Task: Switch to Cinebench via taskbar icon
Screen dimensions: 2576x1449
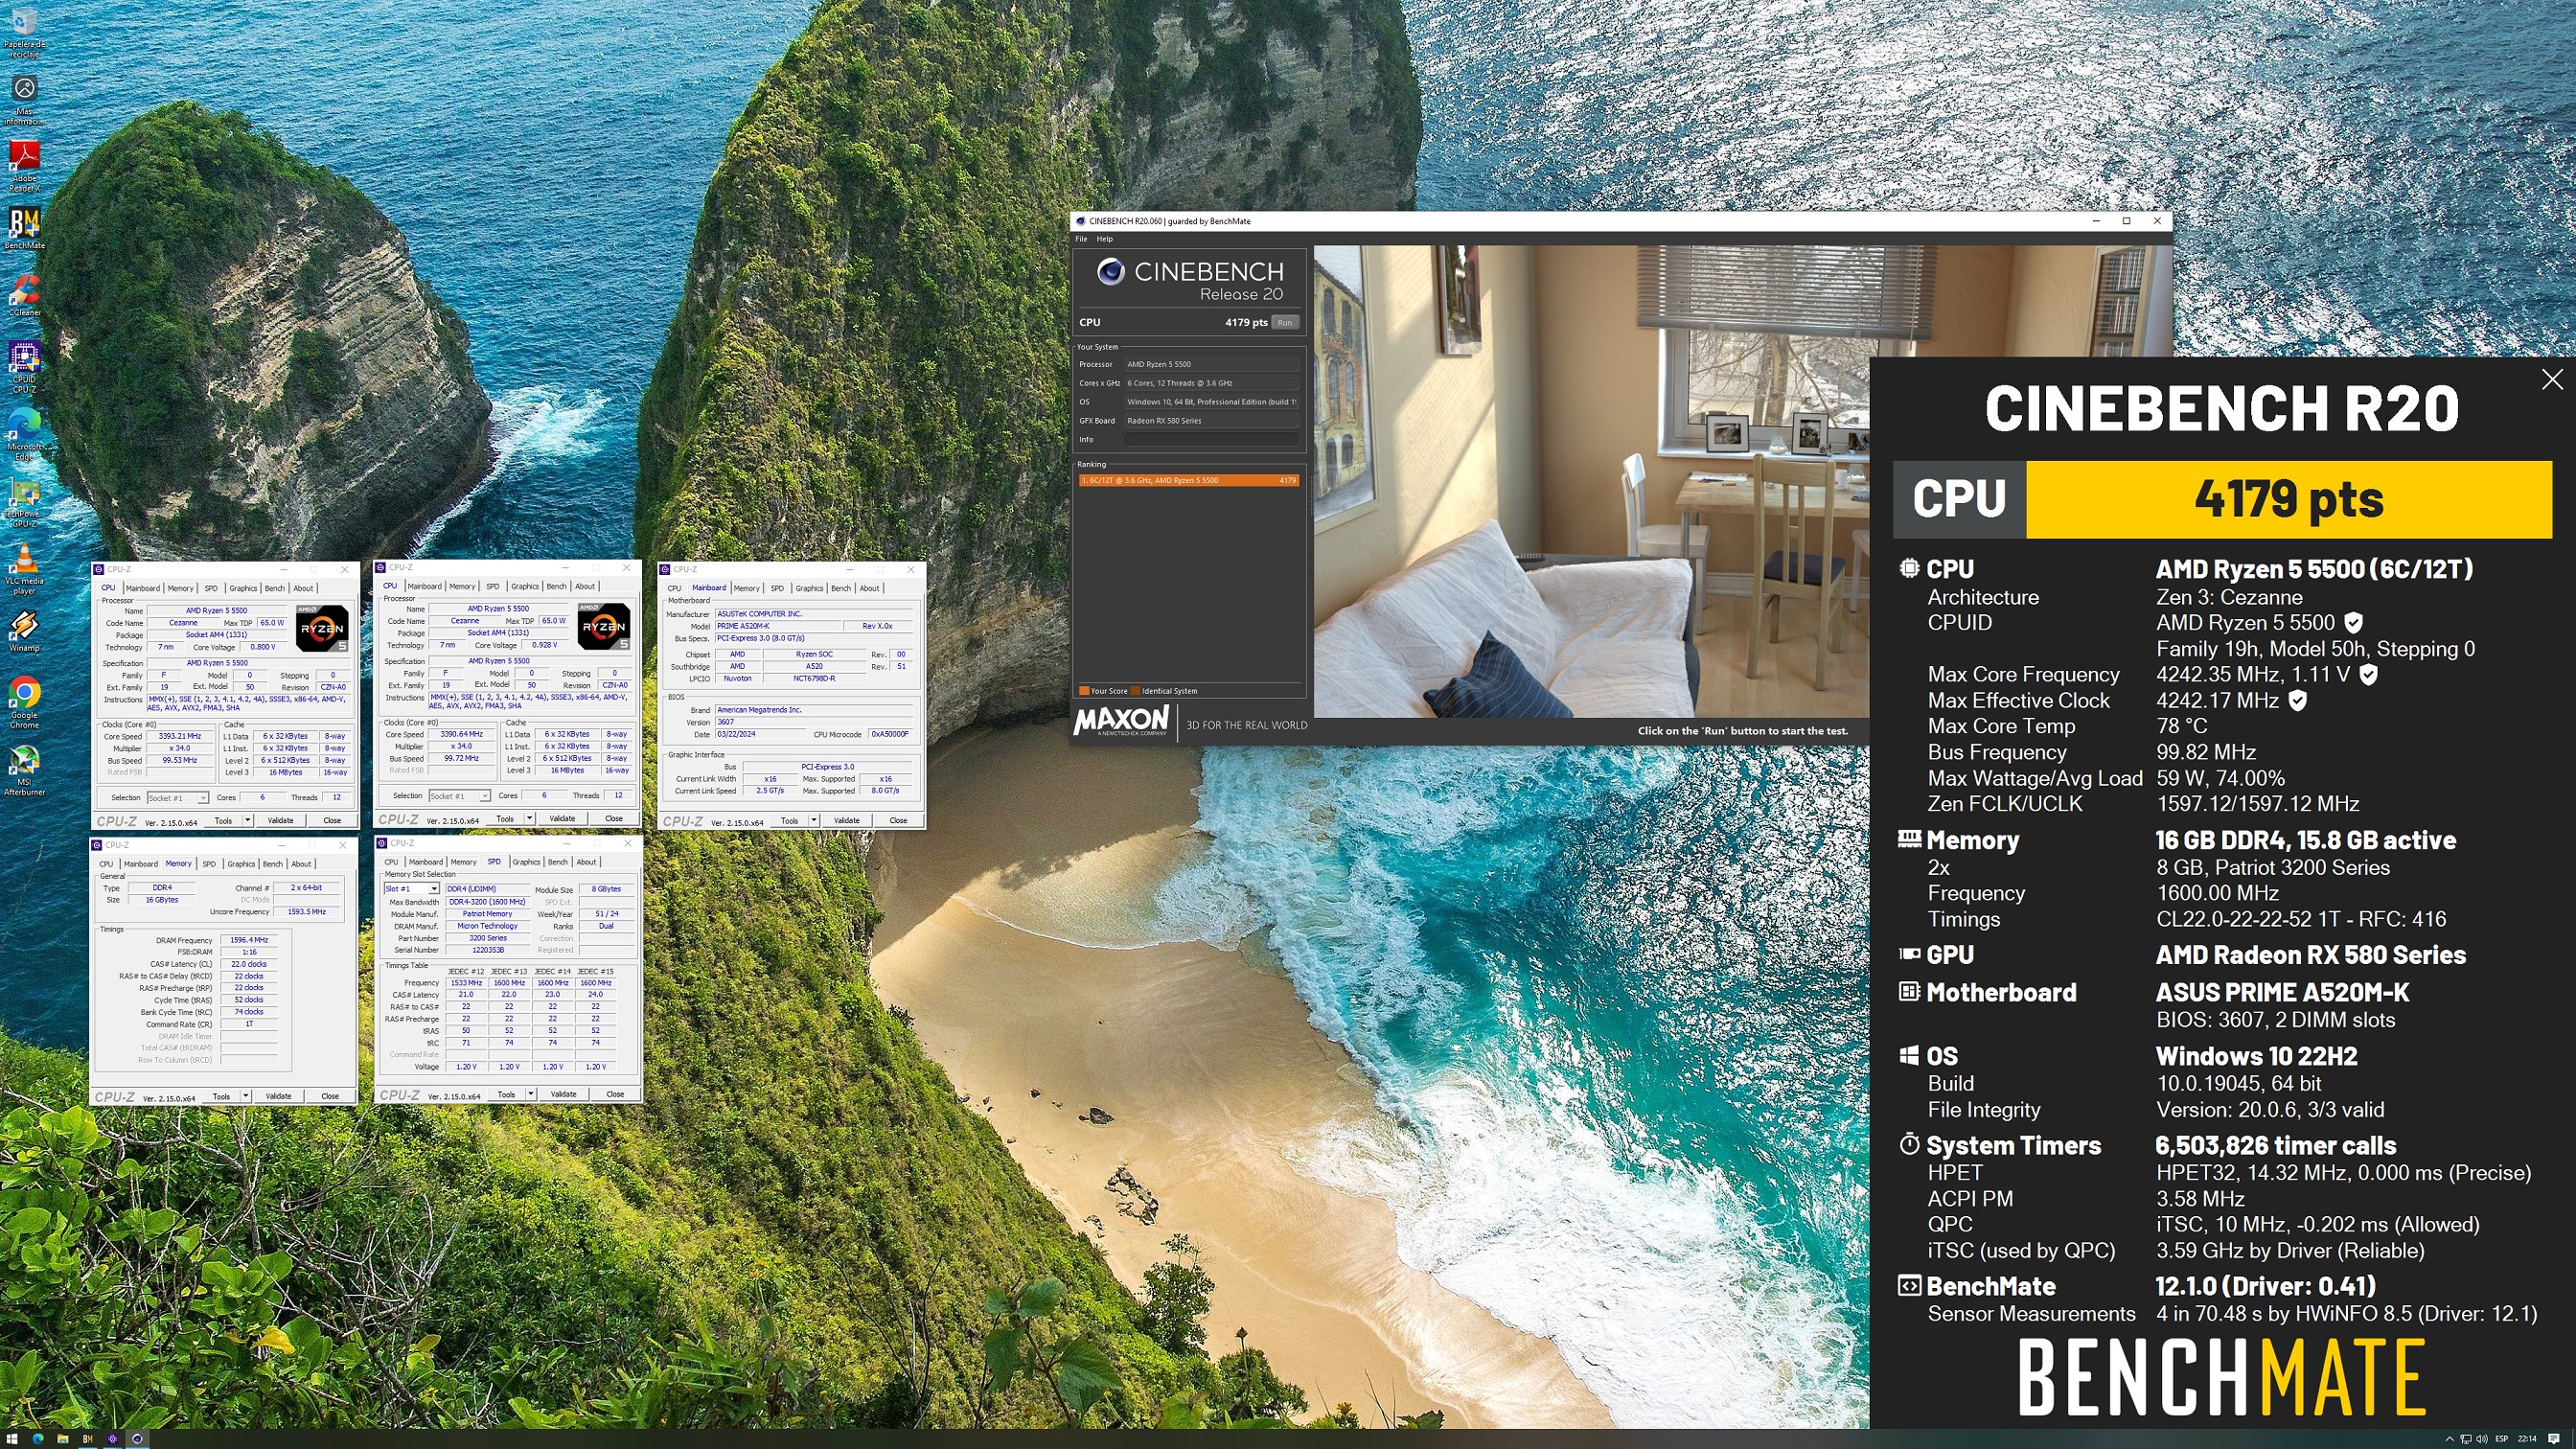Action: pos(137,1438)
